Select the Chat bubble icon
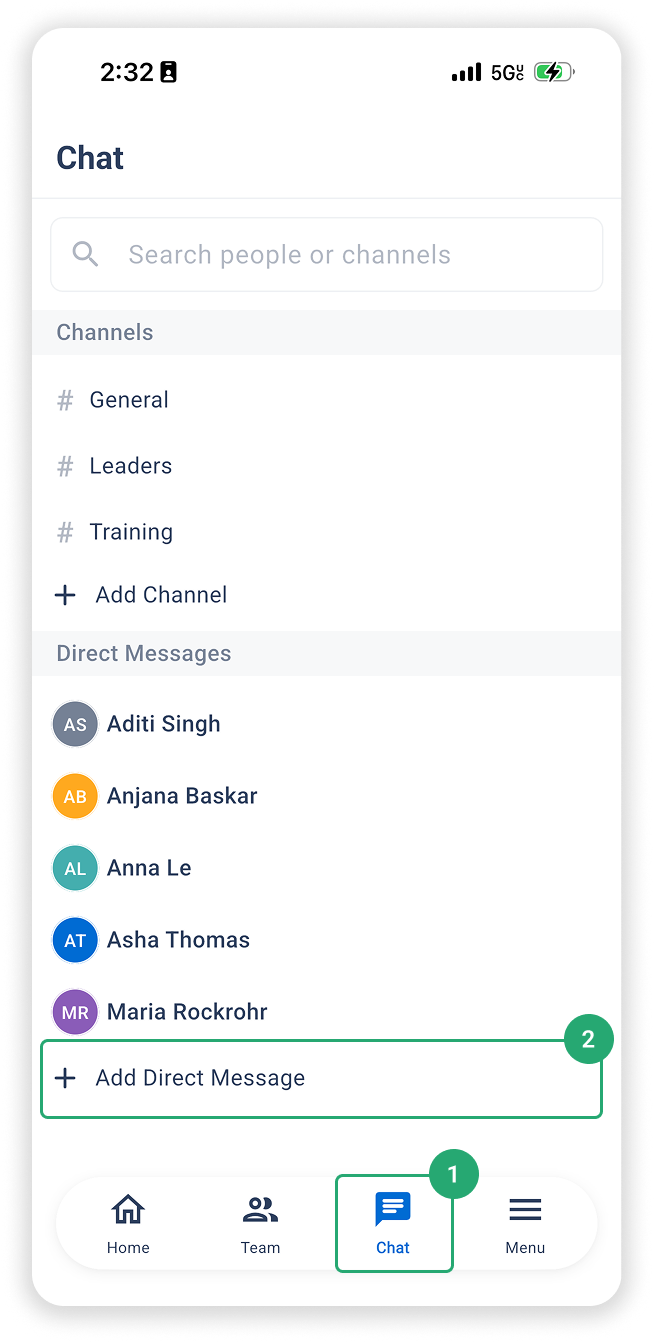The image size is (654, 1342). (393, 1209)
